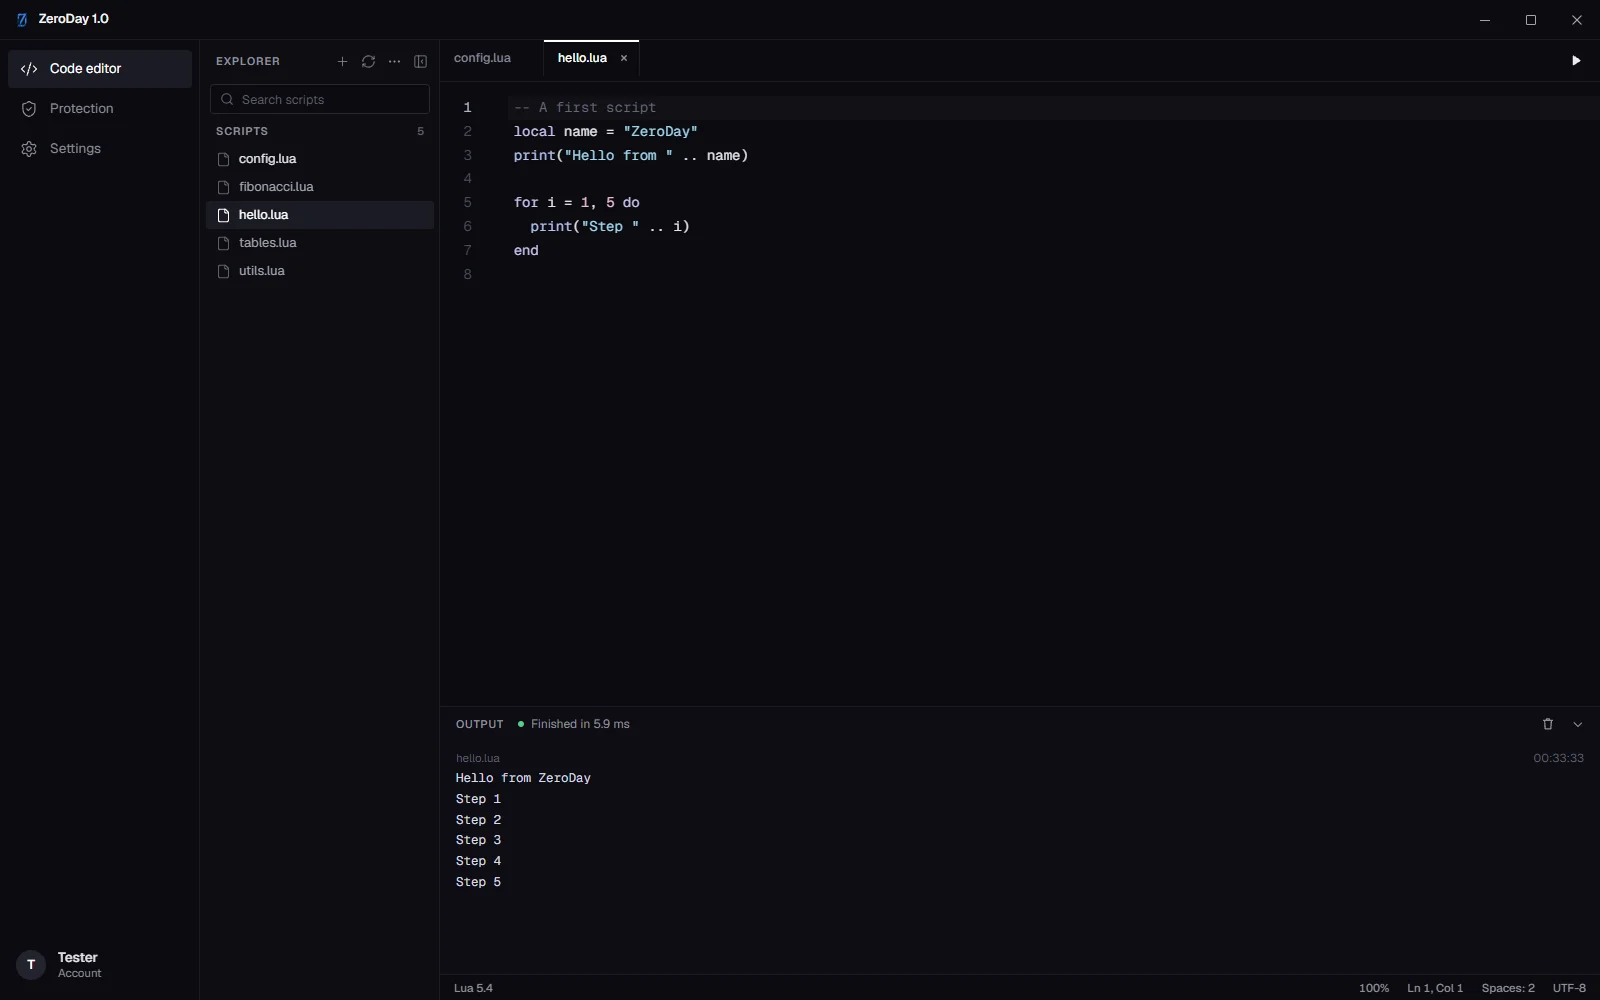
Task: Click the file icon beside fibonacci.lua
Action: [x=224, y=187]
